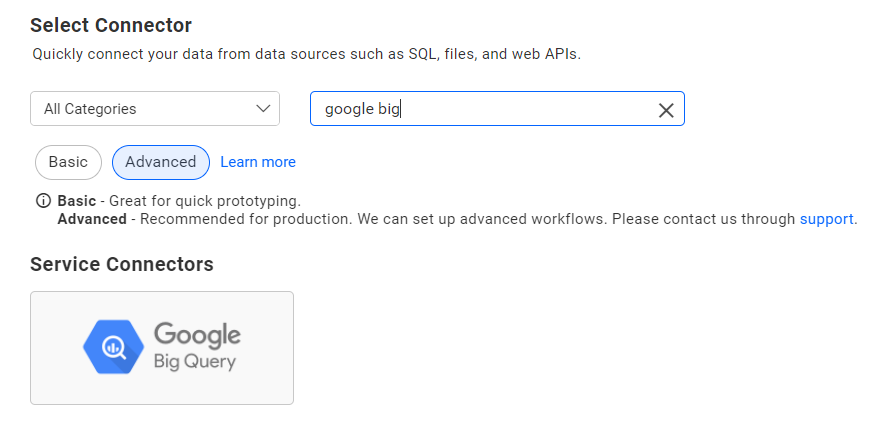
Task: Click the 'Service Connectors' heading
Action: [122, 264]
